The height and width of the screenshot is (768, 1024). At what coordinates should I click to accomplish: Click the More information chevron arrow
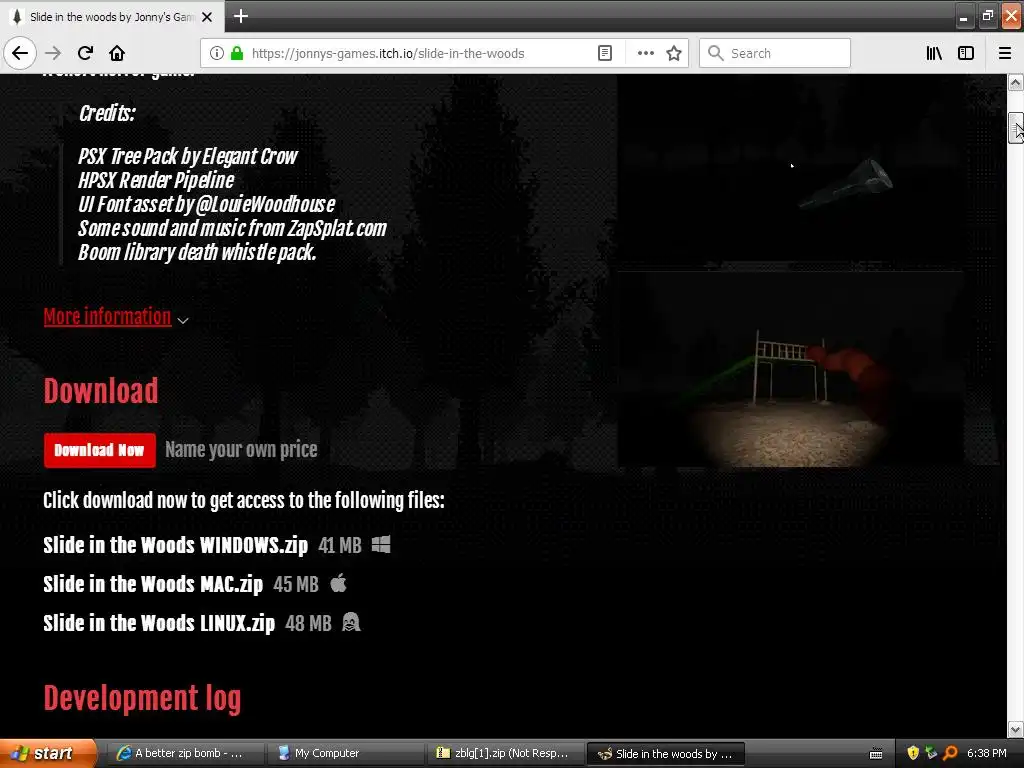[183, 320]
